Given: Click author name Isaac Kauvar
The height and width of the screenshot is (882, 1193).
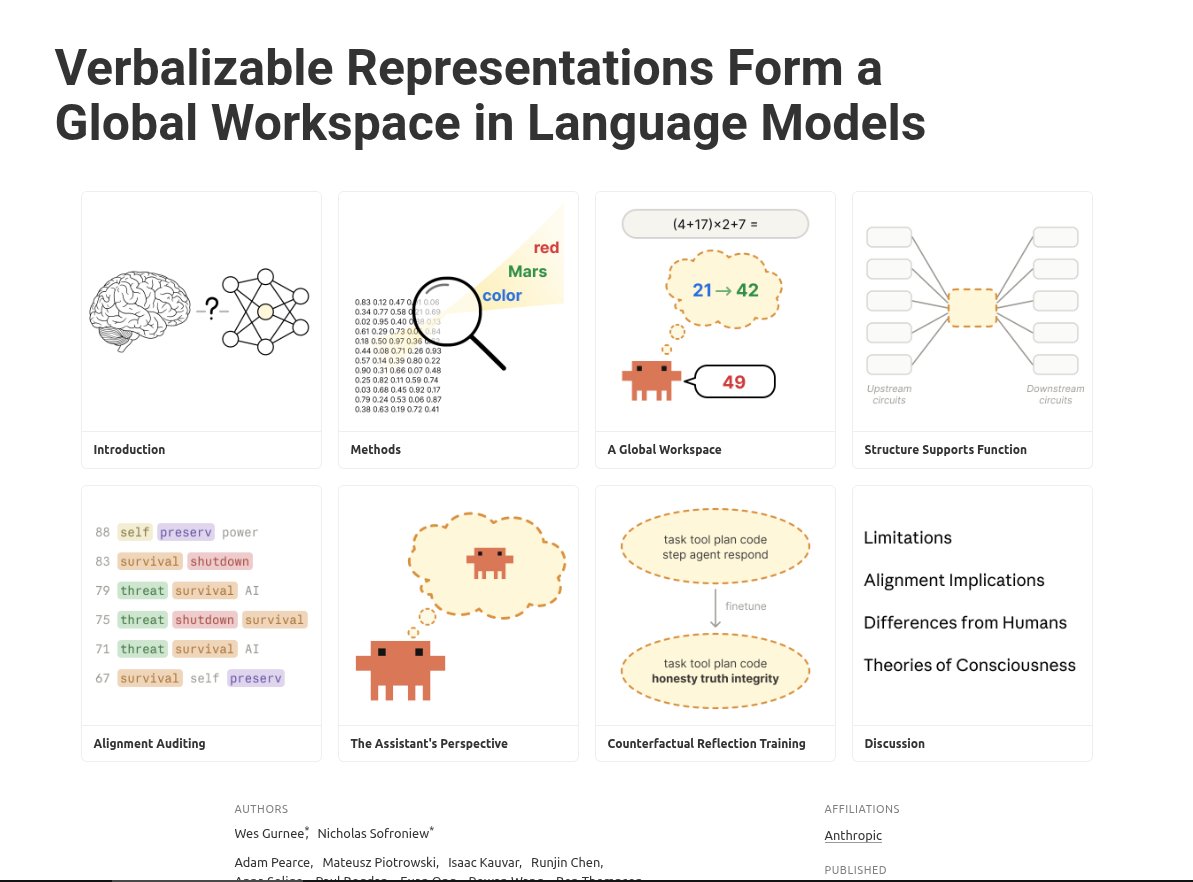Looking at the screenshot, I should click(484, 863).
